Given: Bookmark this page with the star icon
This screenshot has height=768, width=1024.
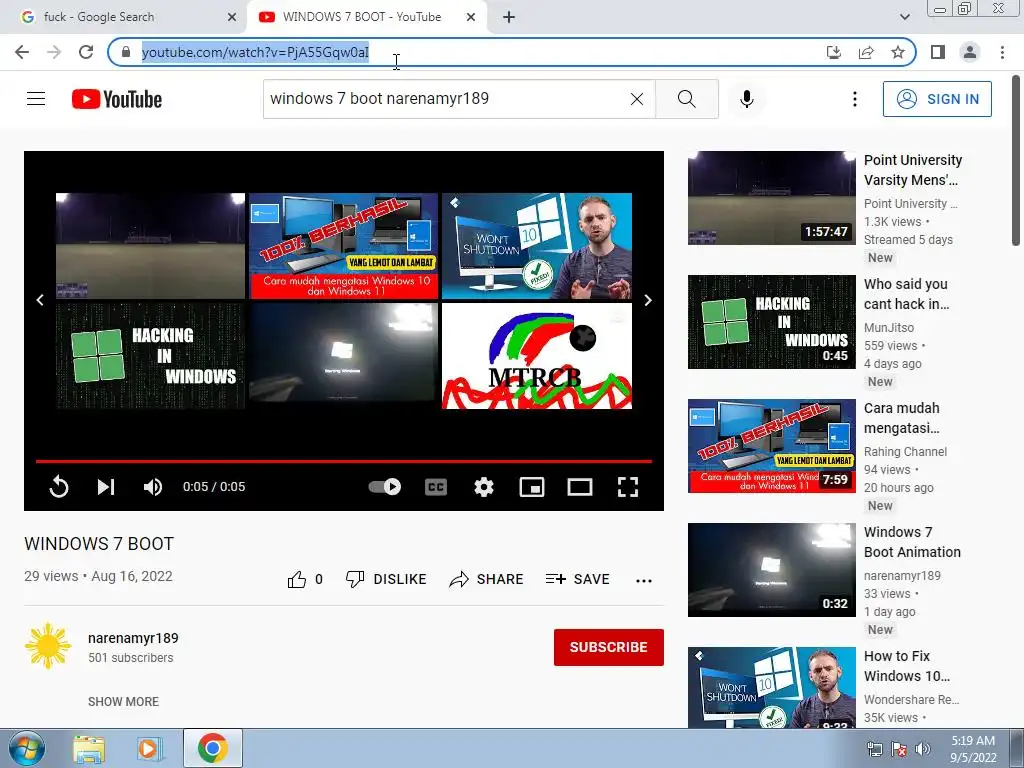Looking at the screenshot, I should click(898, 52).
